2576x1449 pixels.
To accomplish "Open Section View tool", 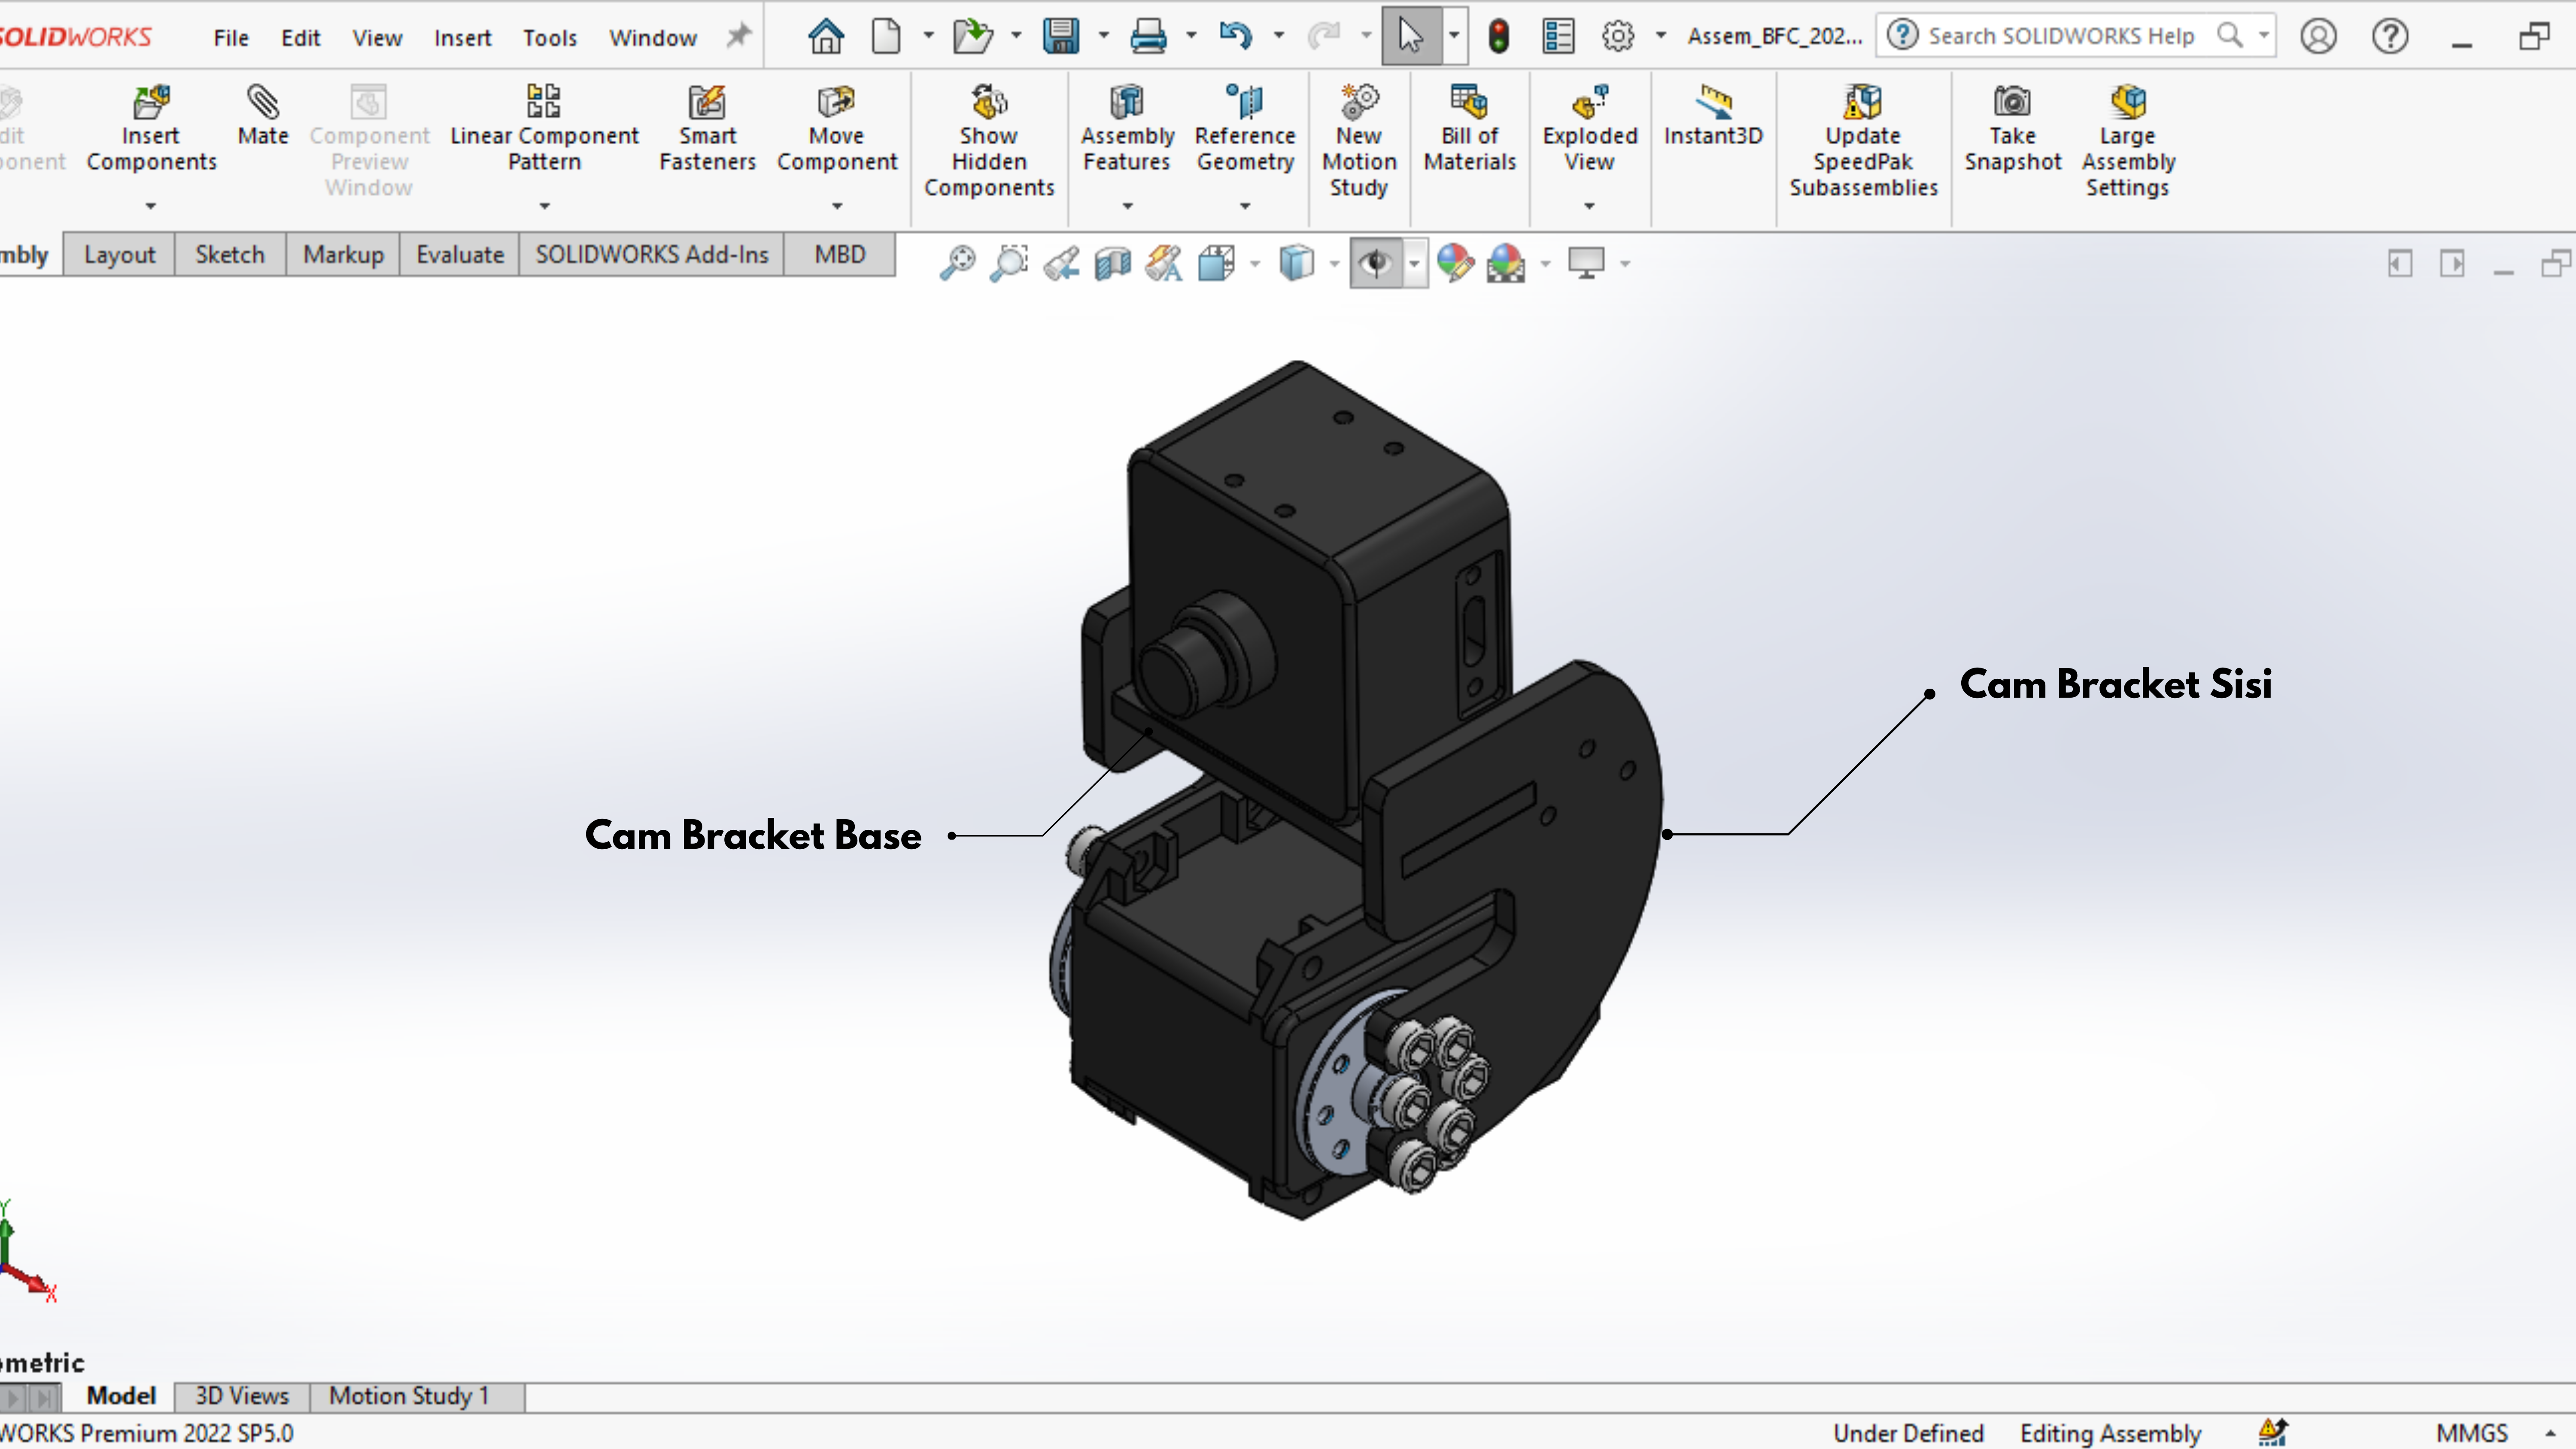I will click(1113, 263).
